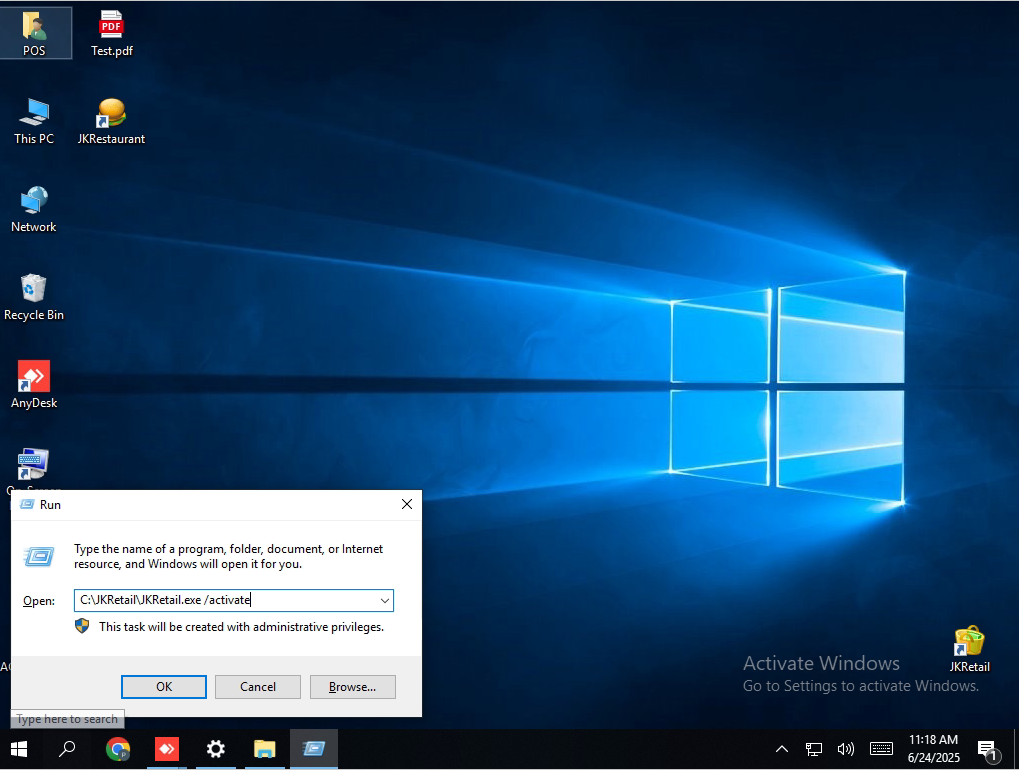Click Browse... in the Run dialog
Image resolution: width=1019 pixels, height=770 pixels.
pos(352,687)
